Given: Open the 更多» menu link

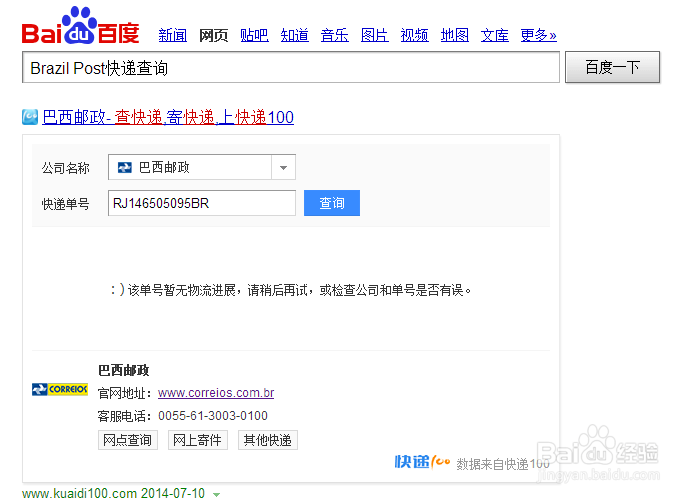Looking at the screenshot, I should (538, 35).
